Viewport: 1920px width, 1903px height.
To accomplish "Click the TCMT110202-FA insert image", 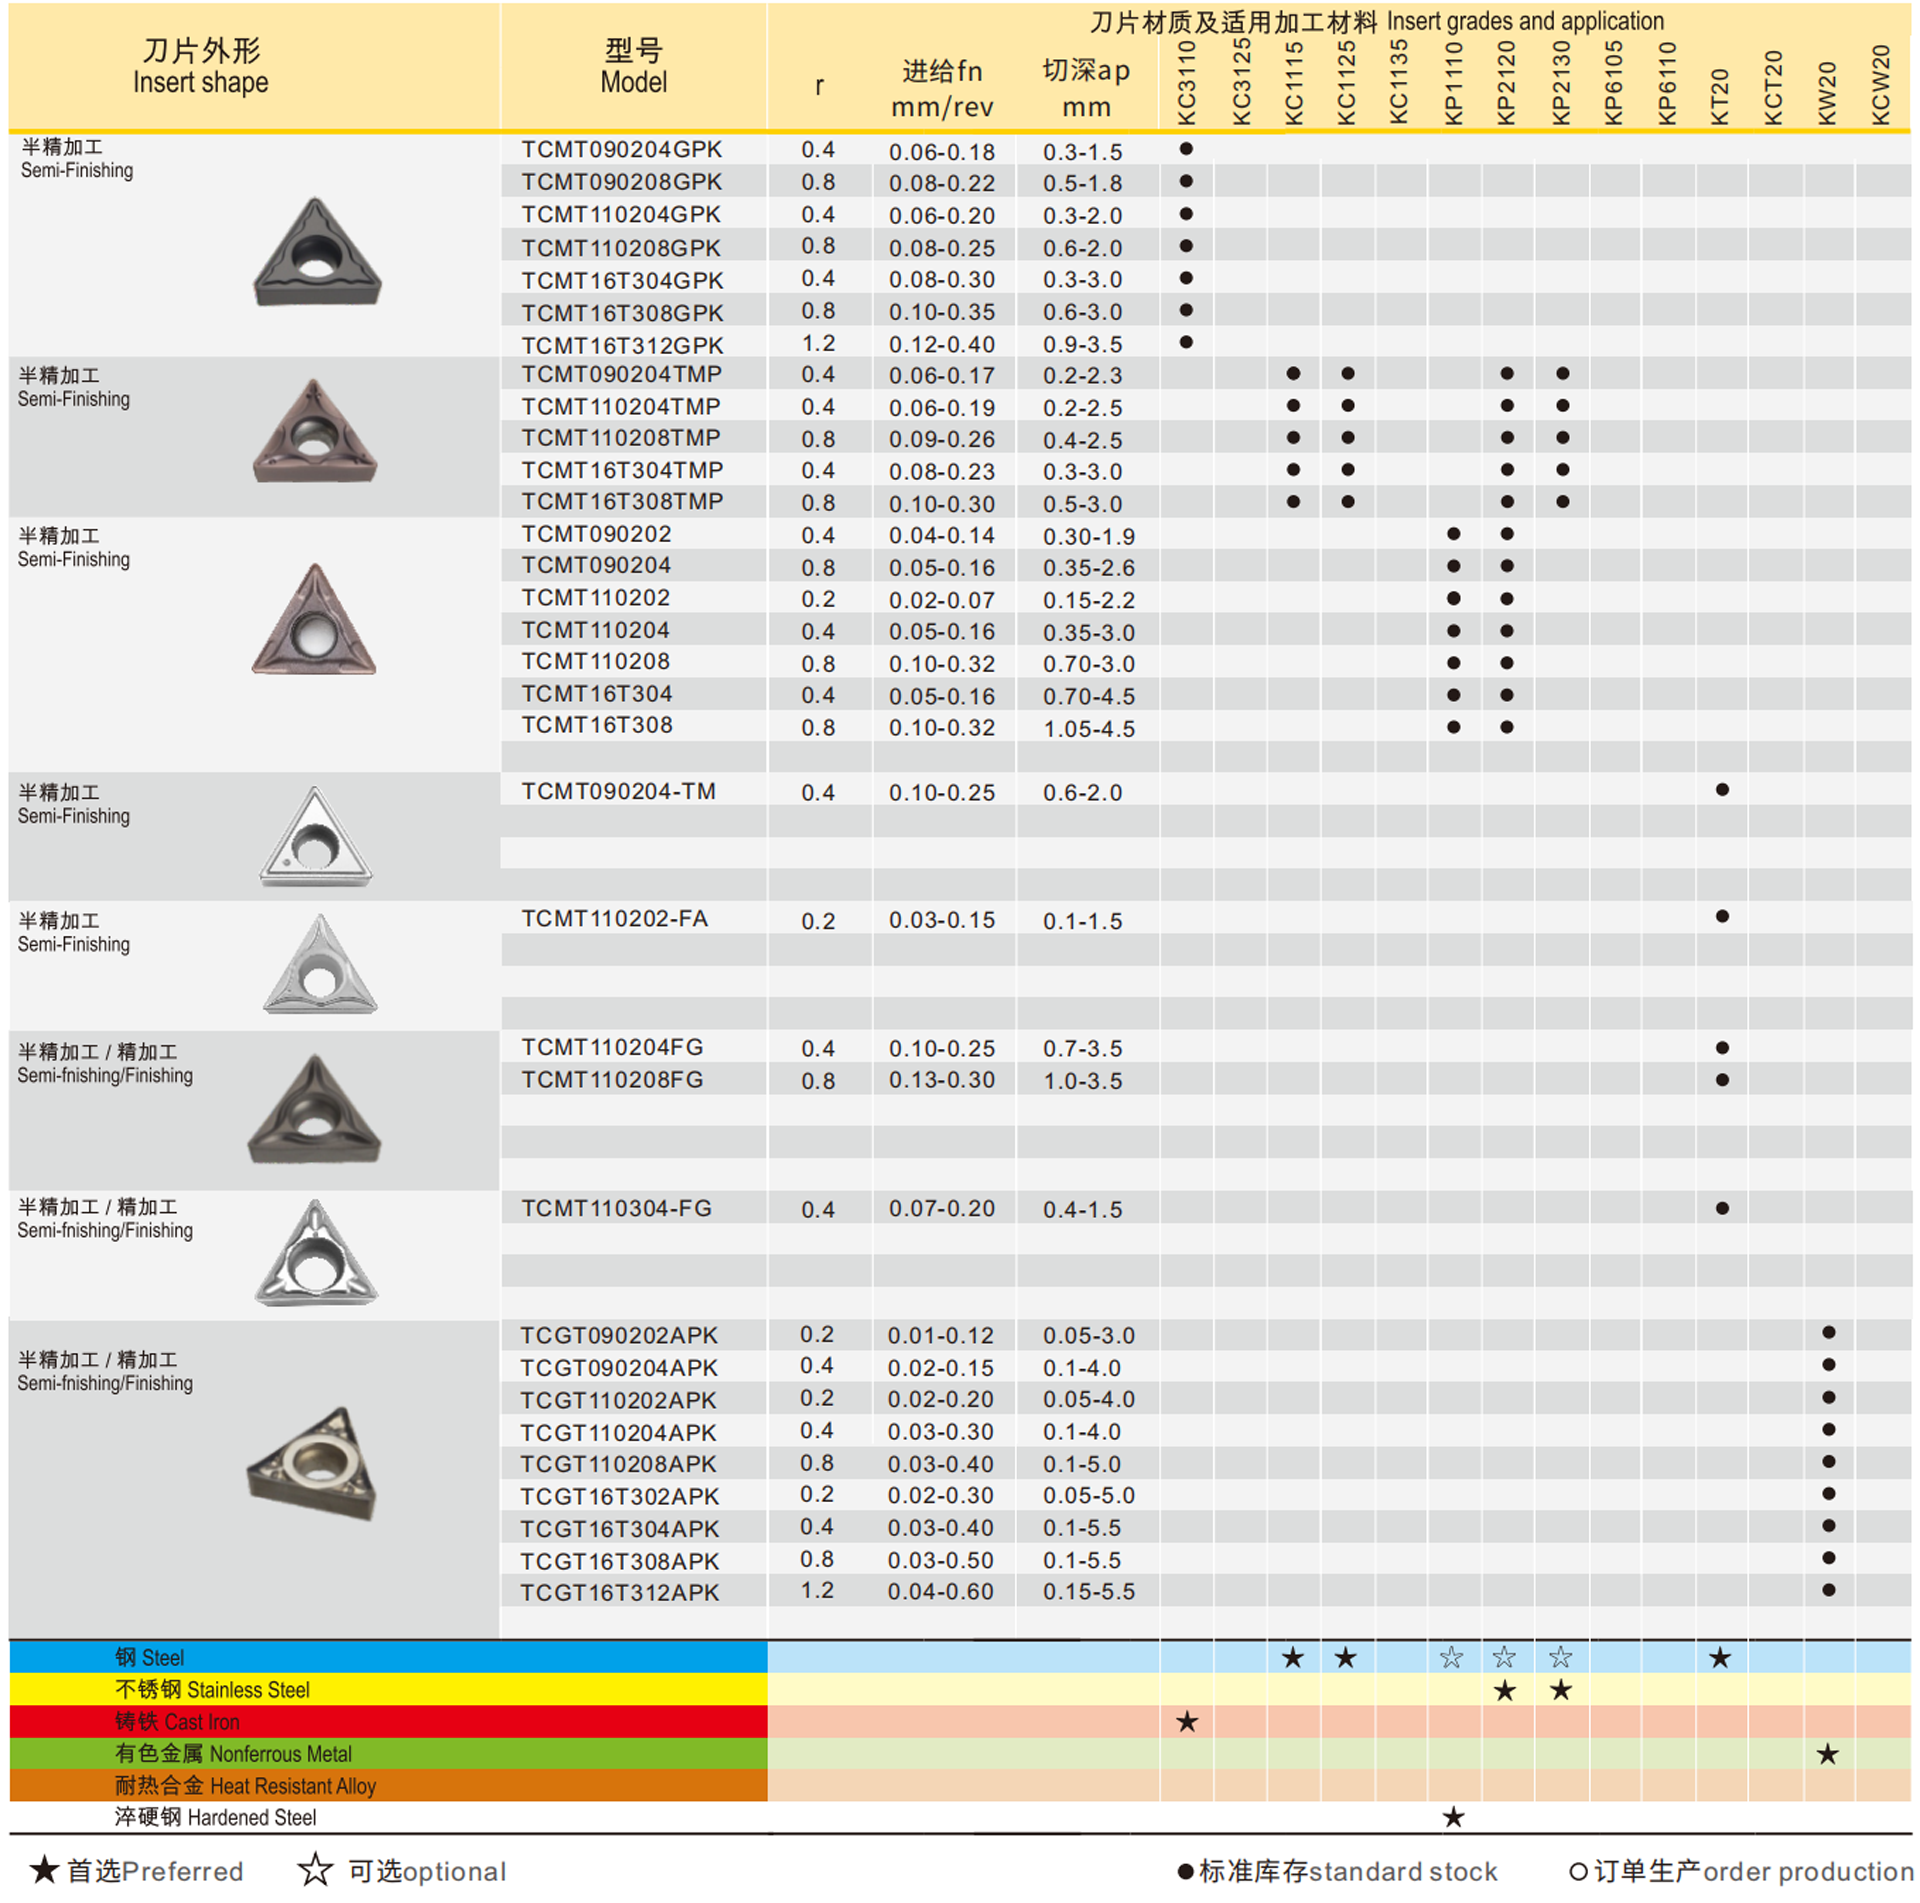I will [x=319, y=965].
